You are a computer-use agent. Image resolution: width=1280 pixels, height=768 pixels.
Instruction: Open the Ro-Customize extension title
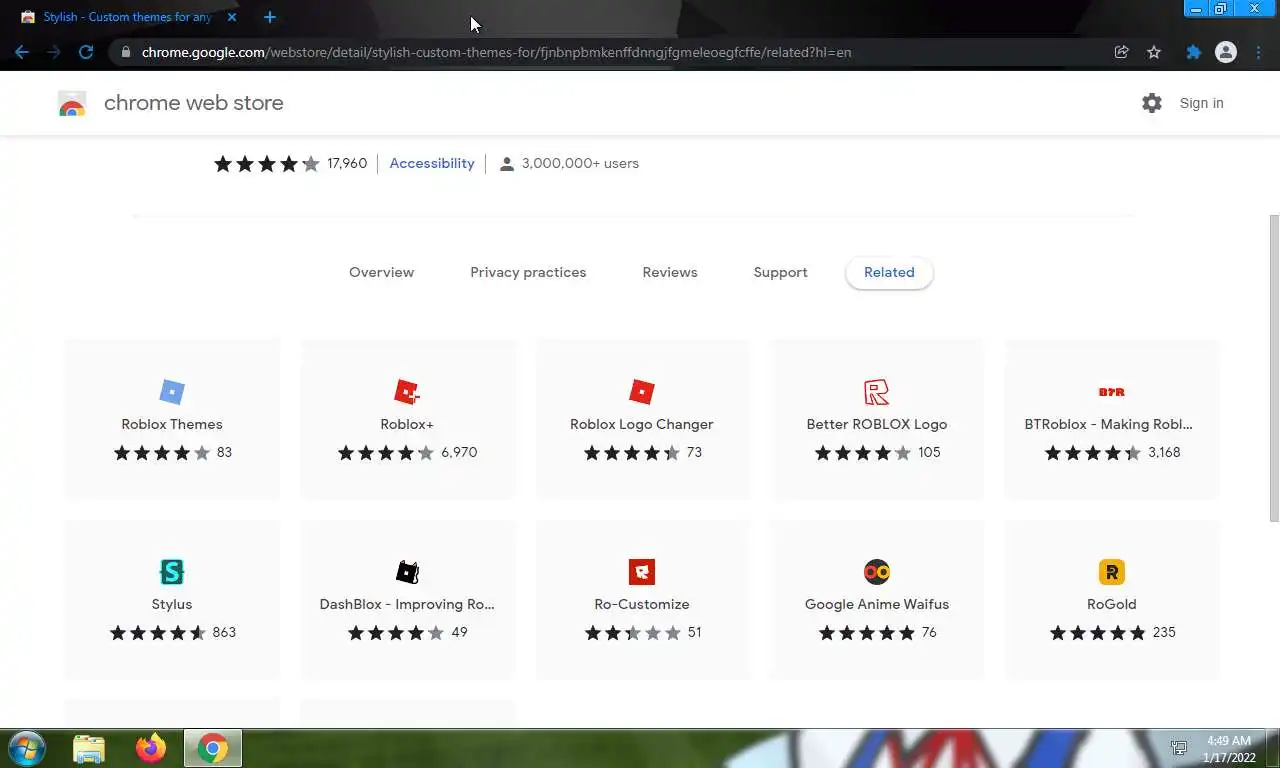point(642,604)
